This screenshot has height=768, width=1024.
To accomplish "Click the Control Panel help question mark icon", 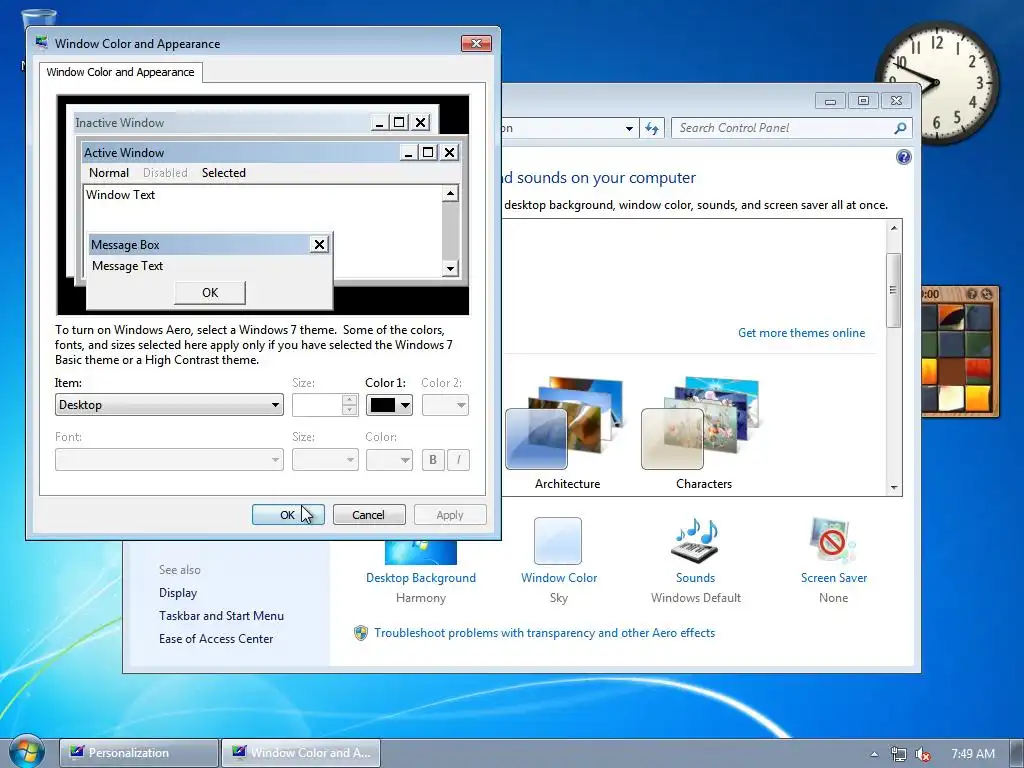I will pos(903,157).
